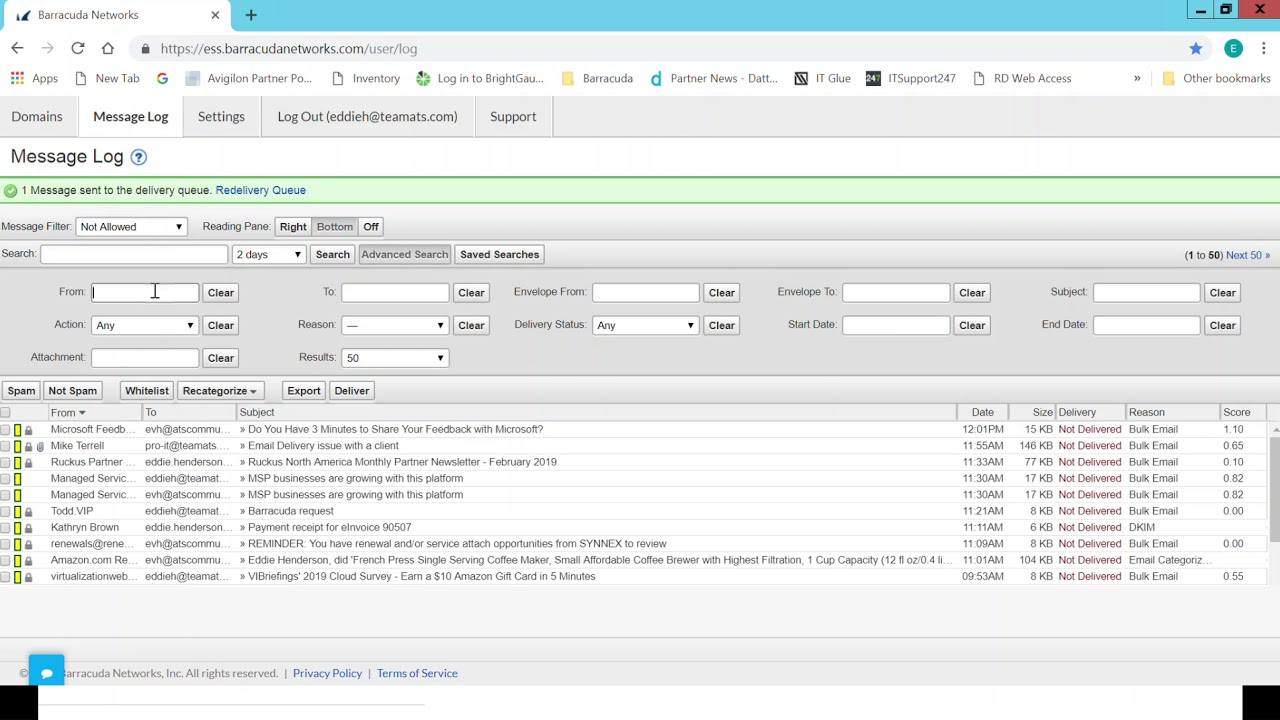The width and height of the screenshot is (1280, 720).
Task: Open the Other bookmarks folder
Action: 1216,78
